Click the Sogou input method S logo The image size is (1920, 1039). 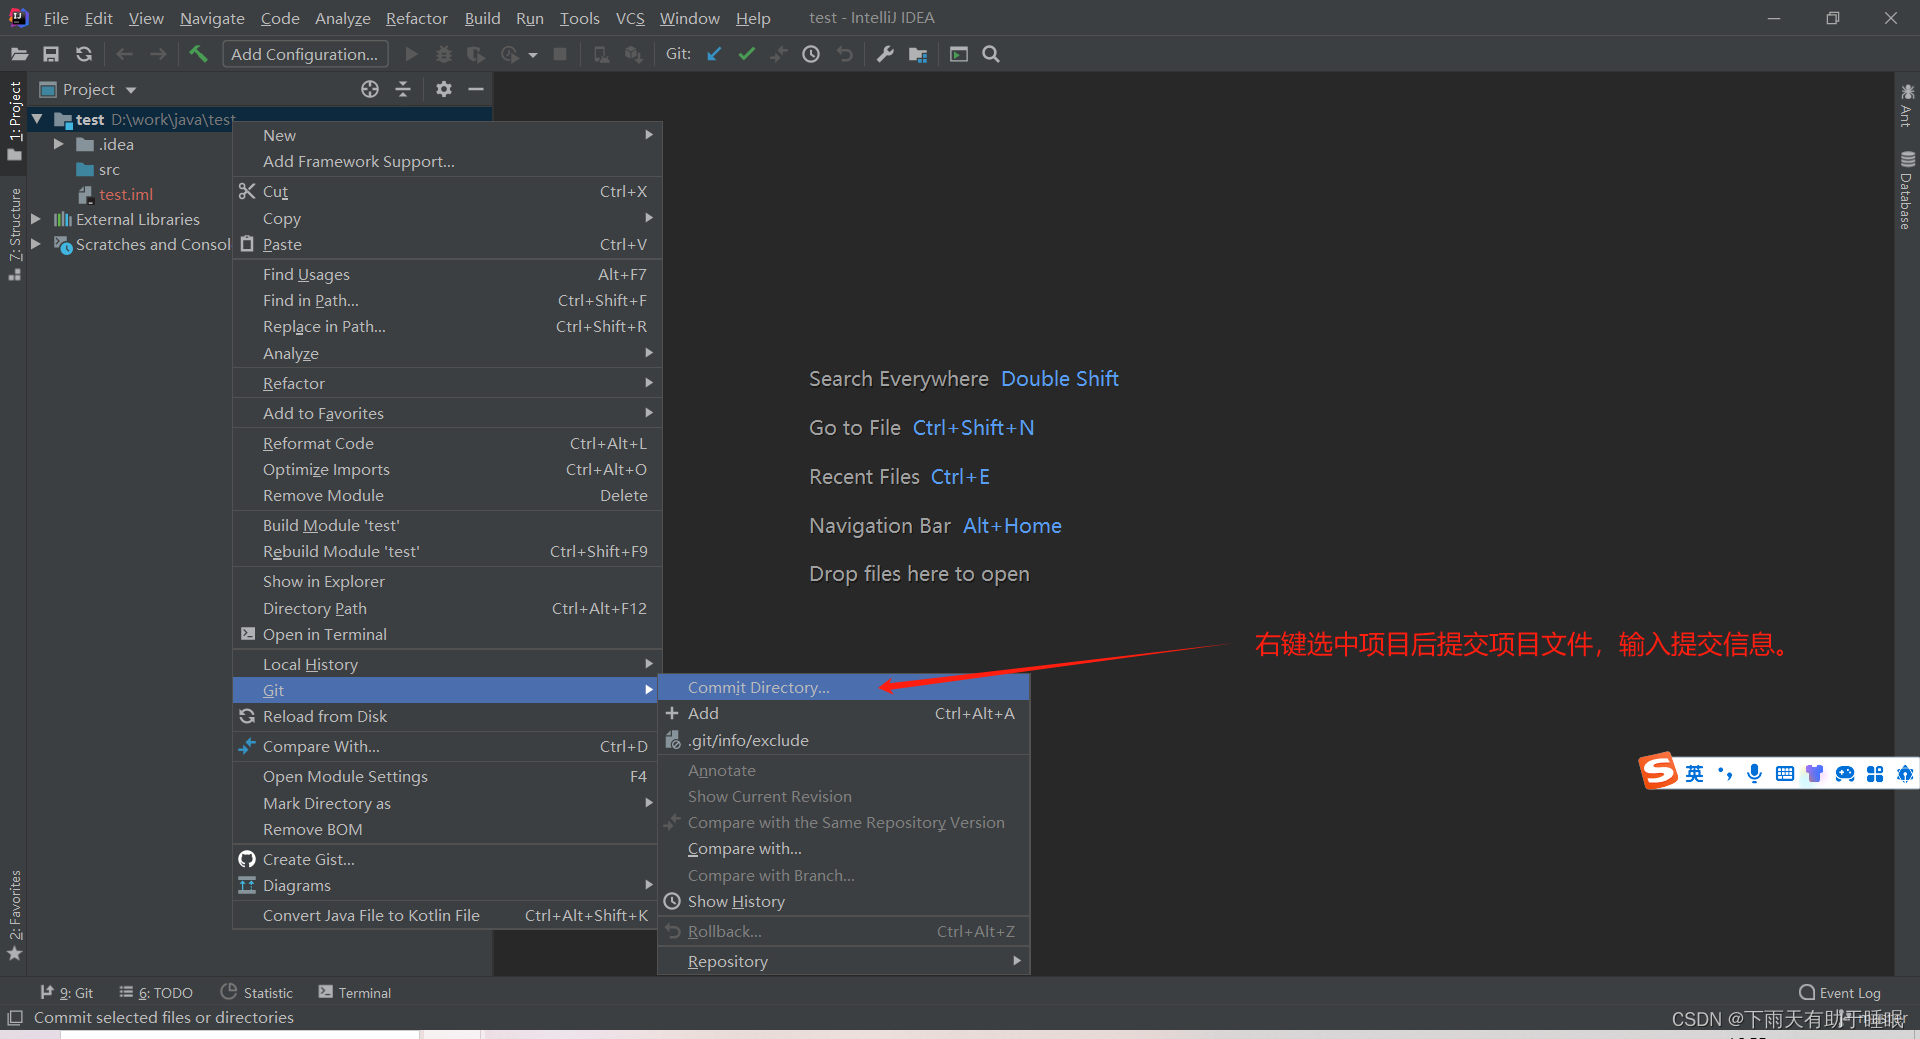[x=1658, y=771]
